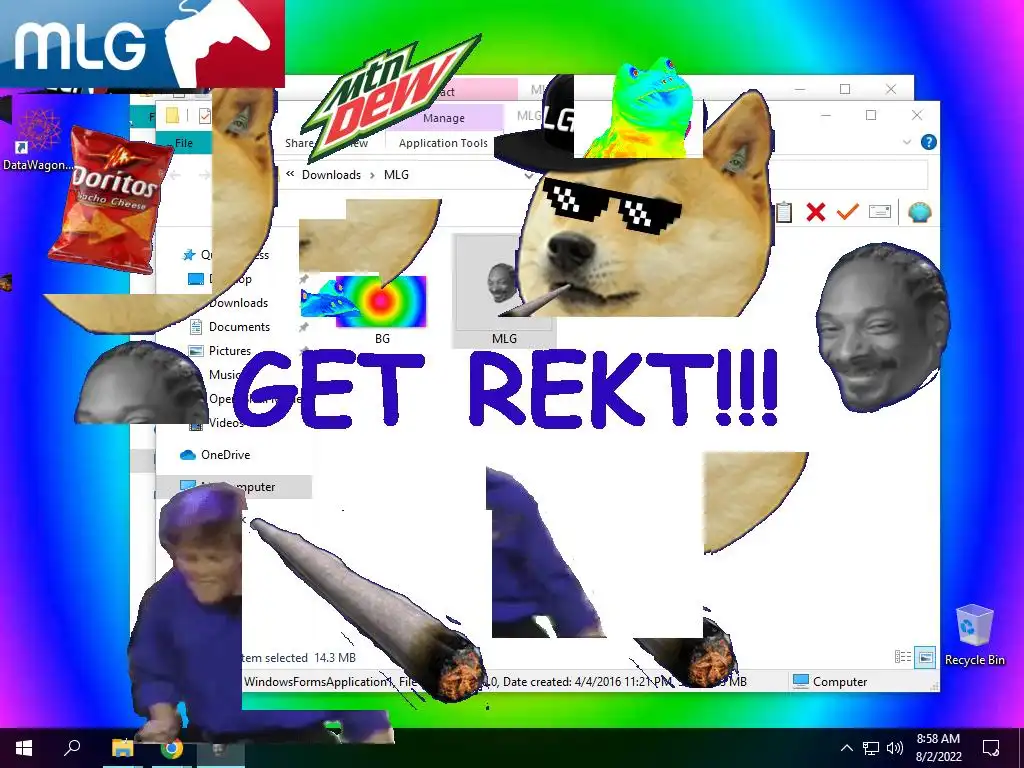
Task: Open the Windows Start menu
Action: [24, 748]
